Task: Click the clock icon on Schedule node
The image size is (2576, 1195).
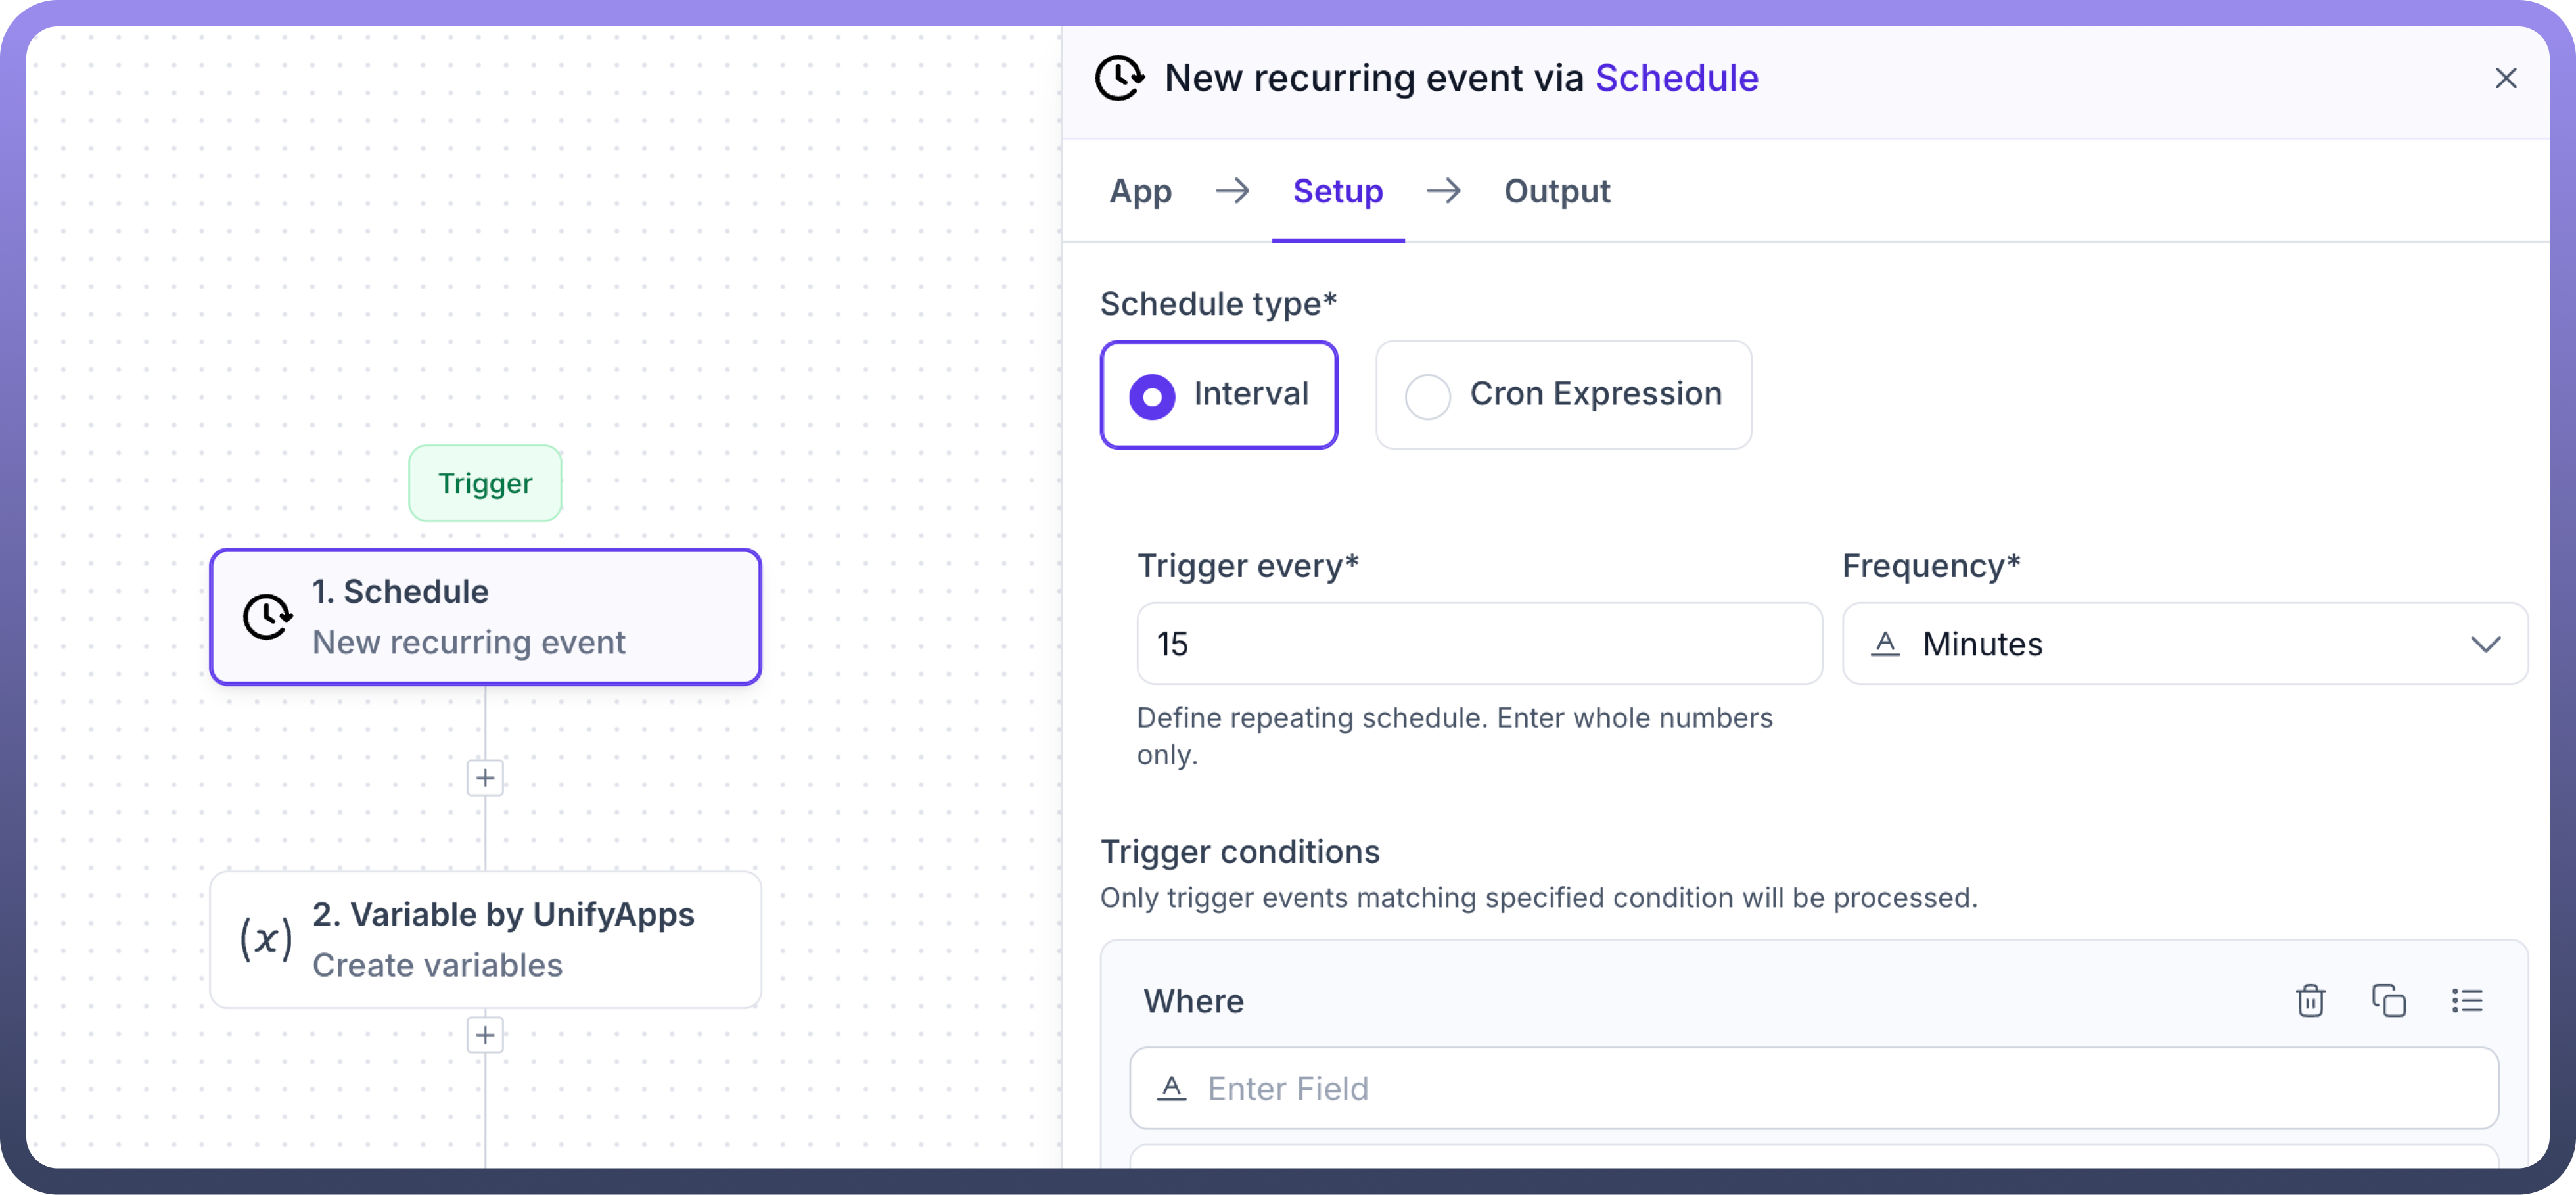Action: pyautogui.click(x=267, y=616)
